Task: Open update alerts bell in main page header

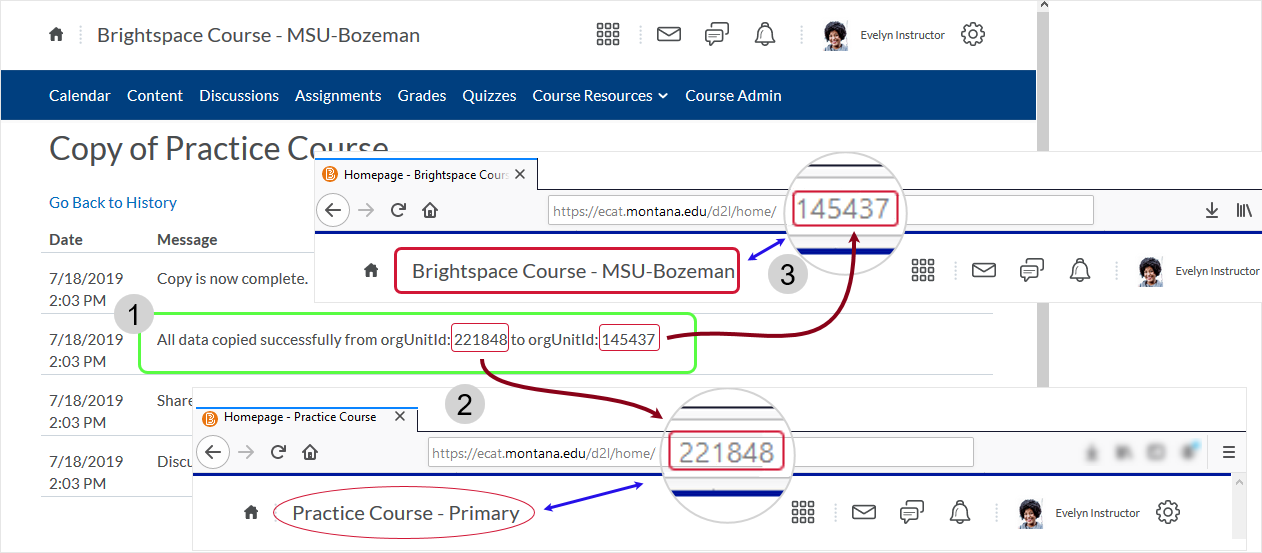Action: tap(765, 35)
